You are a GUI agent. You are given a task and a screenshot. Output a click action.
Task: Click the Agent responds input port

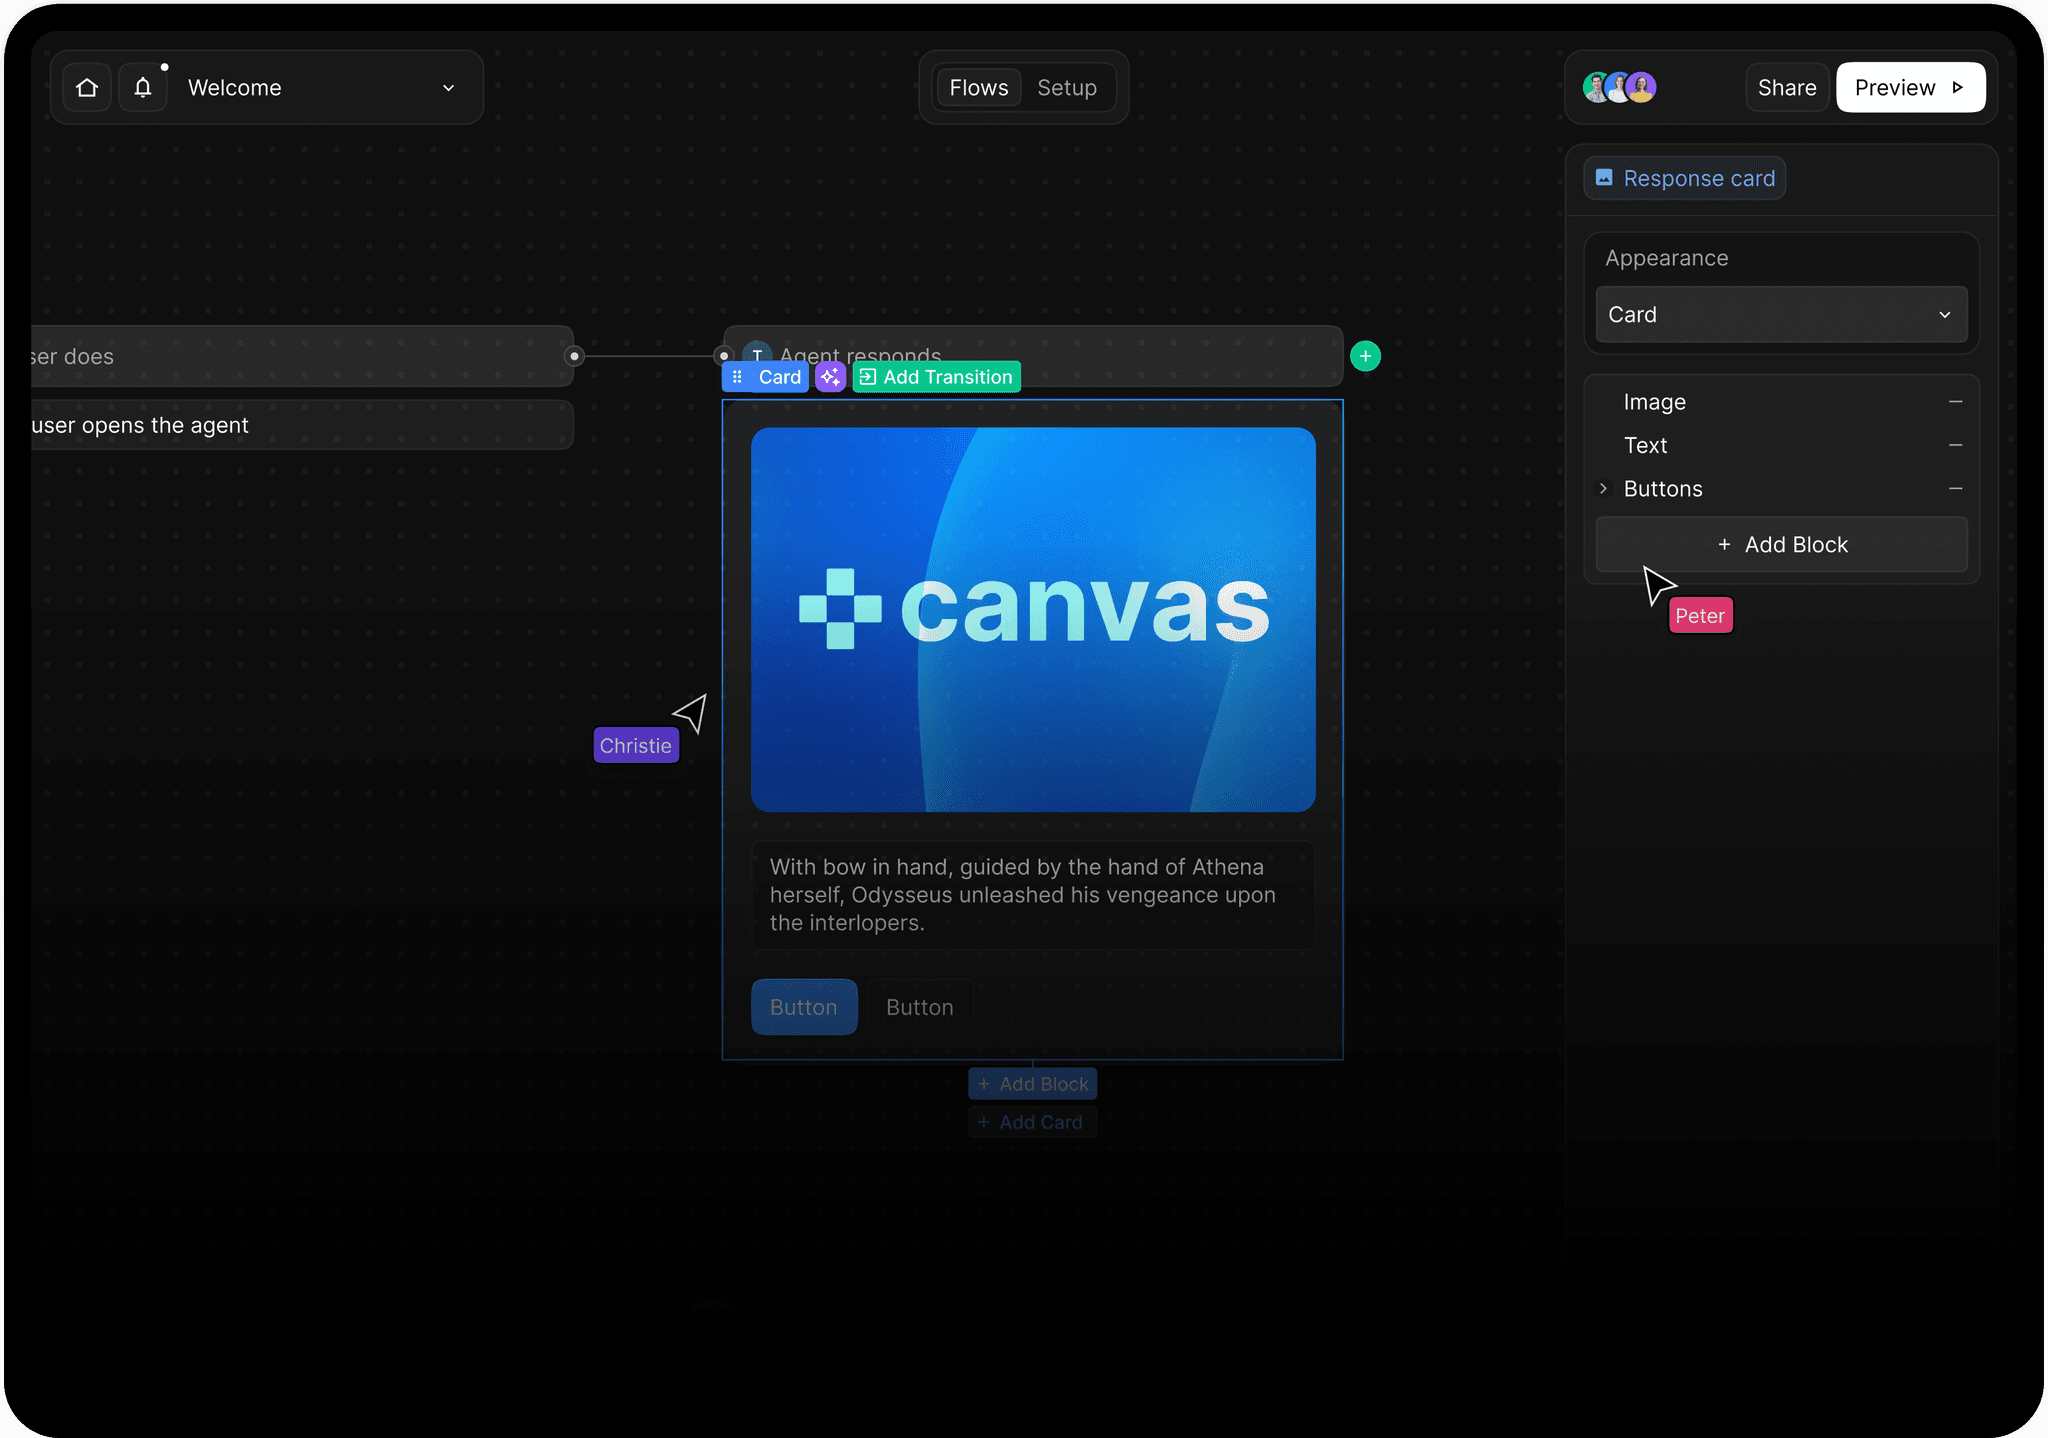(724, 356)
